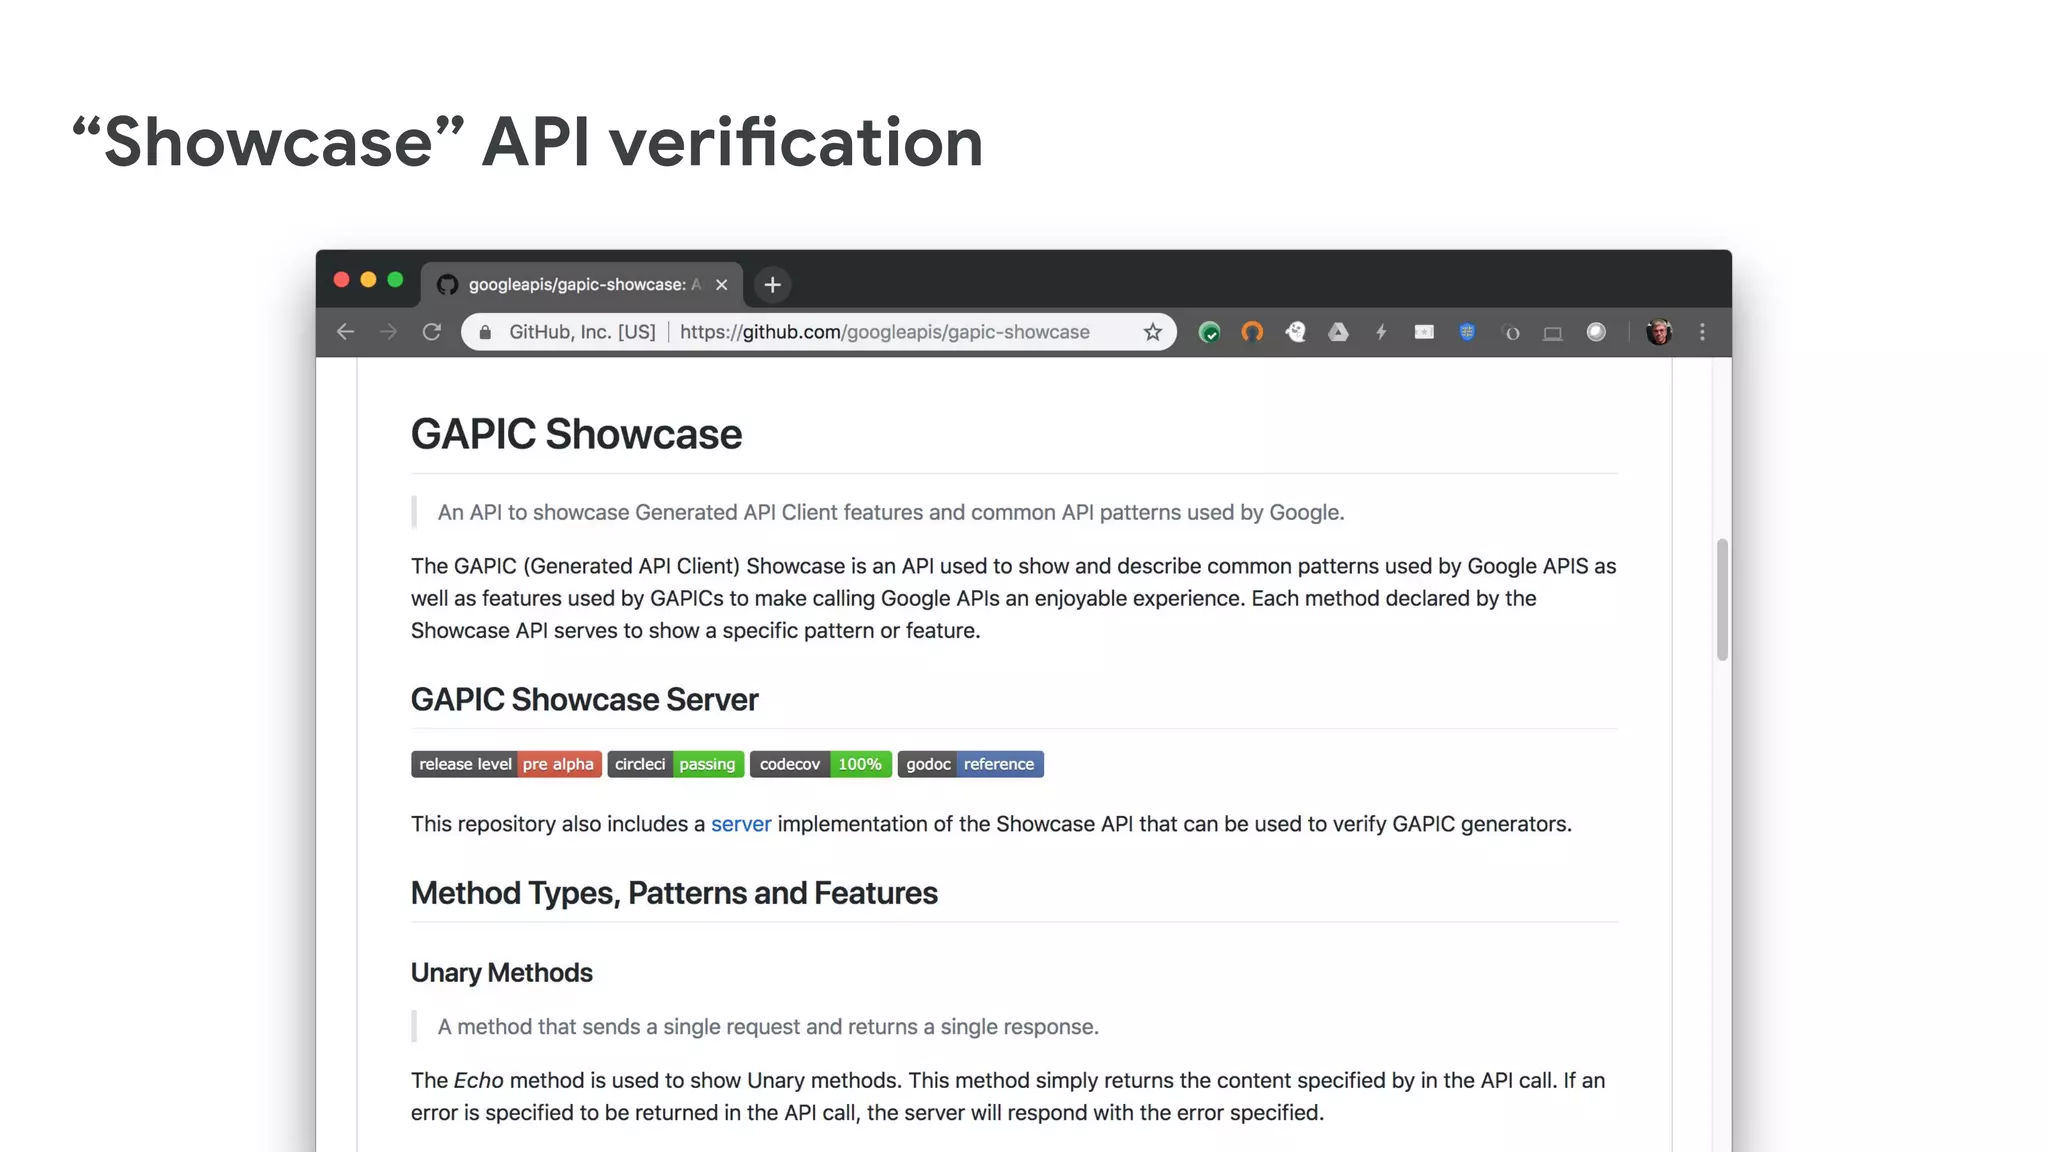The width and height of the screenshot is (2048, 1152).
Task: Click the green checkmark extension icon
Action: click(1209, 332)
